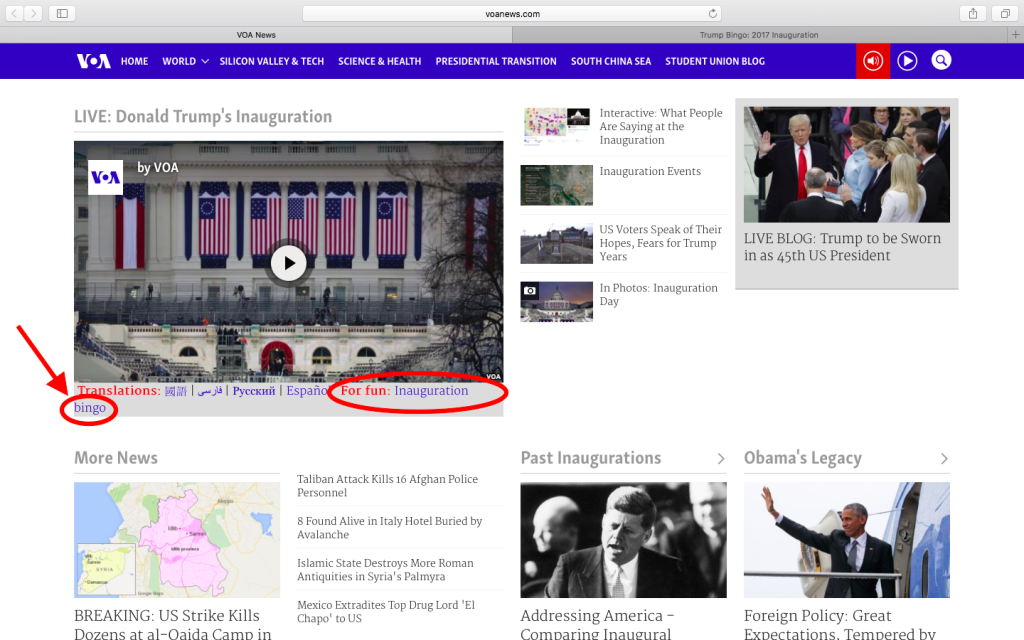Open the Persian translation link
Screen dimensions: 1024x640
[210, 391]
